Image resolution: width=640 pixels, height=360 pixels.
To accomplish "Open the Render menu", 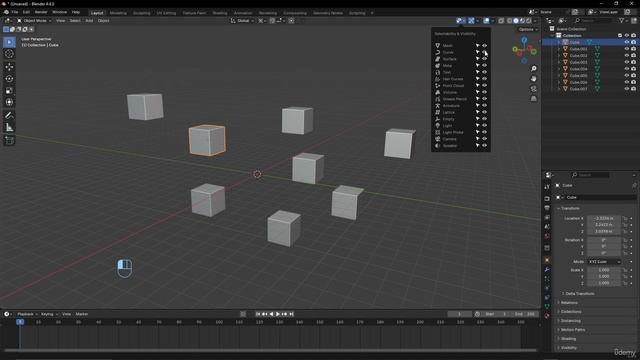I will coord(41,12).
